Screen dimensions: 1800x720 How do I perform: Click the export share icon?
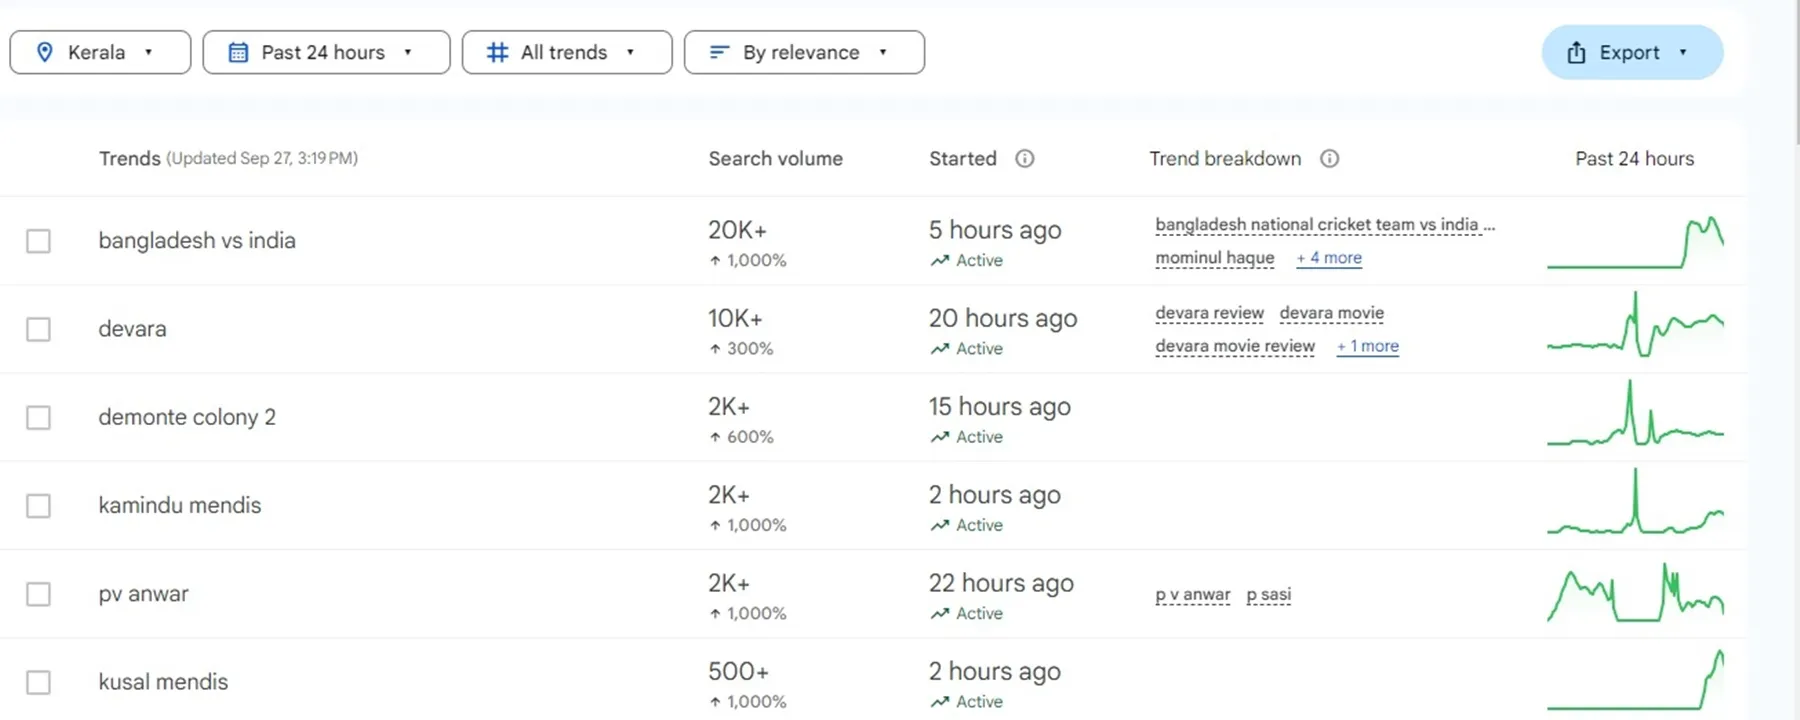click(1576, 53)
